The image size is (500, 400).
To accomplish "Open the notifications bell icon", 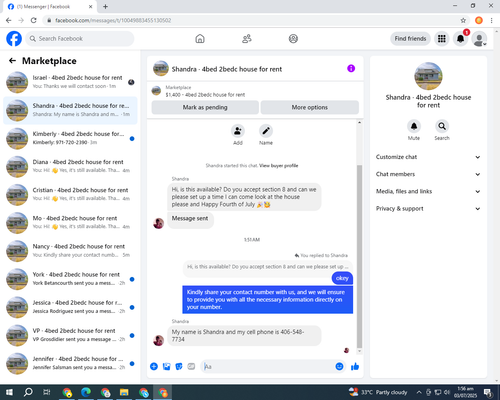I will point(460,39).
